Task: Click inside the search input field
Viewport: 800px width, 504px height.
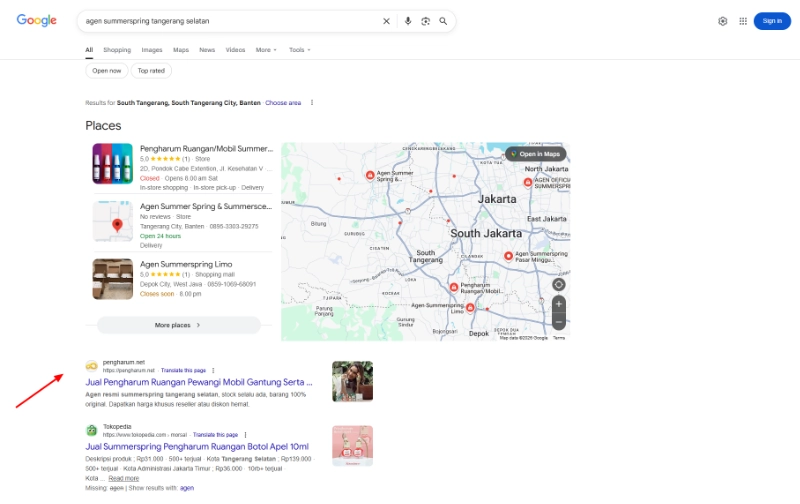Action: point(230,21)
